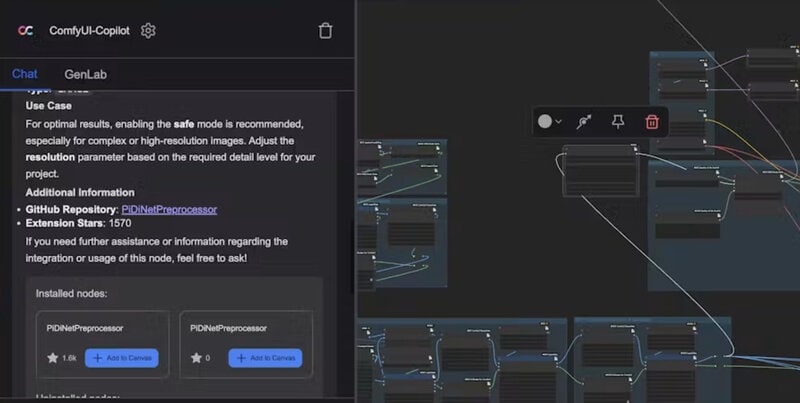
Task: Clear chat with the trash can icon
Action: 326,31
